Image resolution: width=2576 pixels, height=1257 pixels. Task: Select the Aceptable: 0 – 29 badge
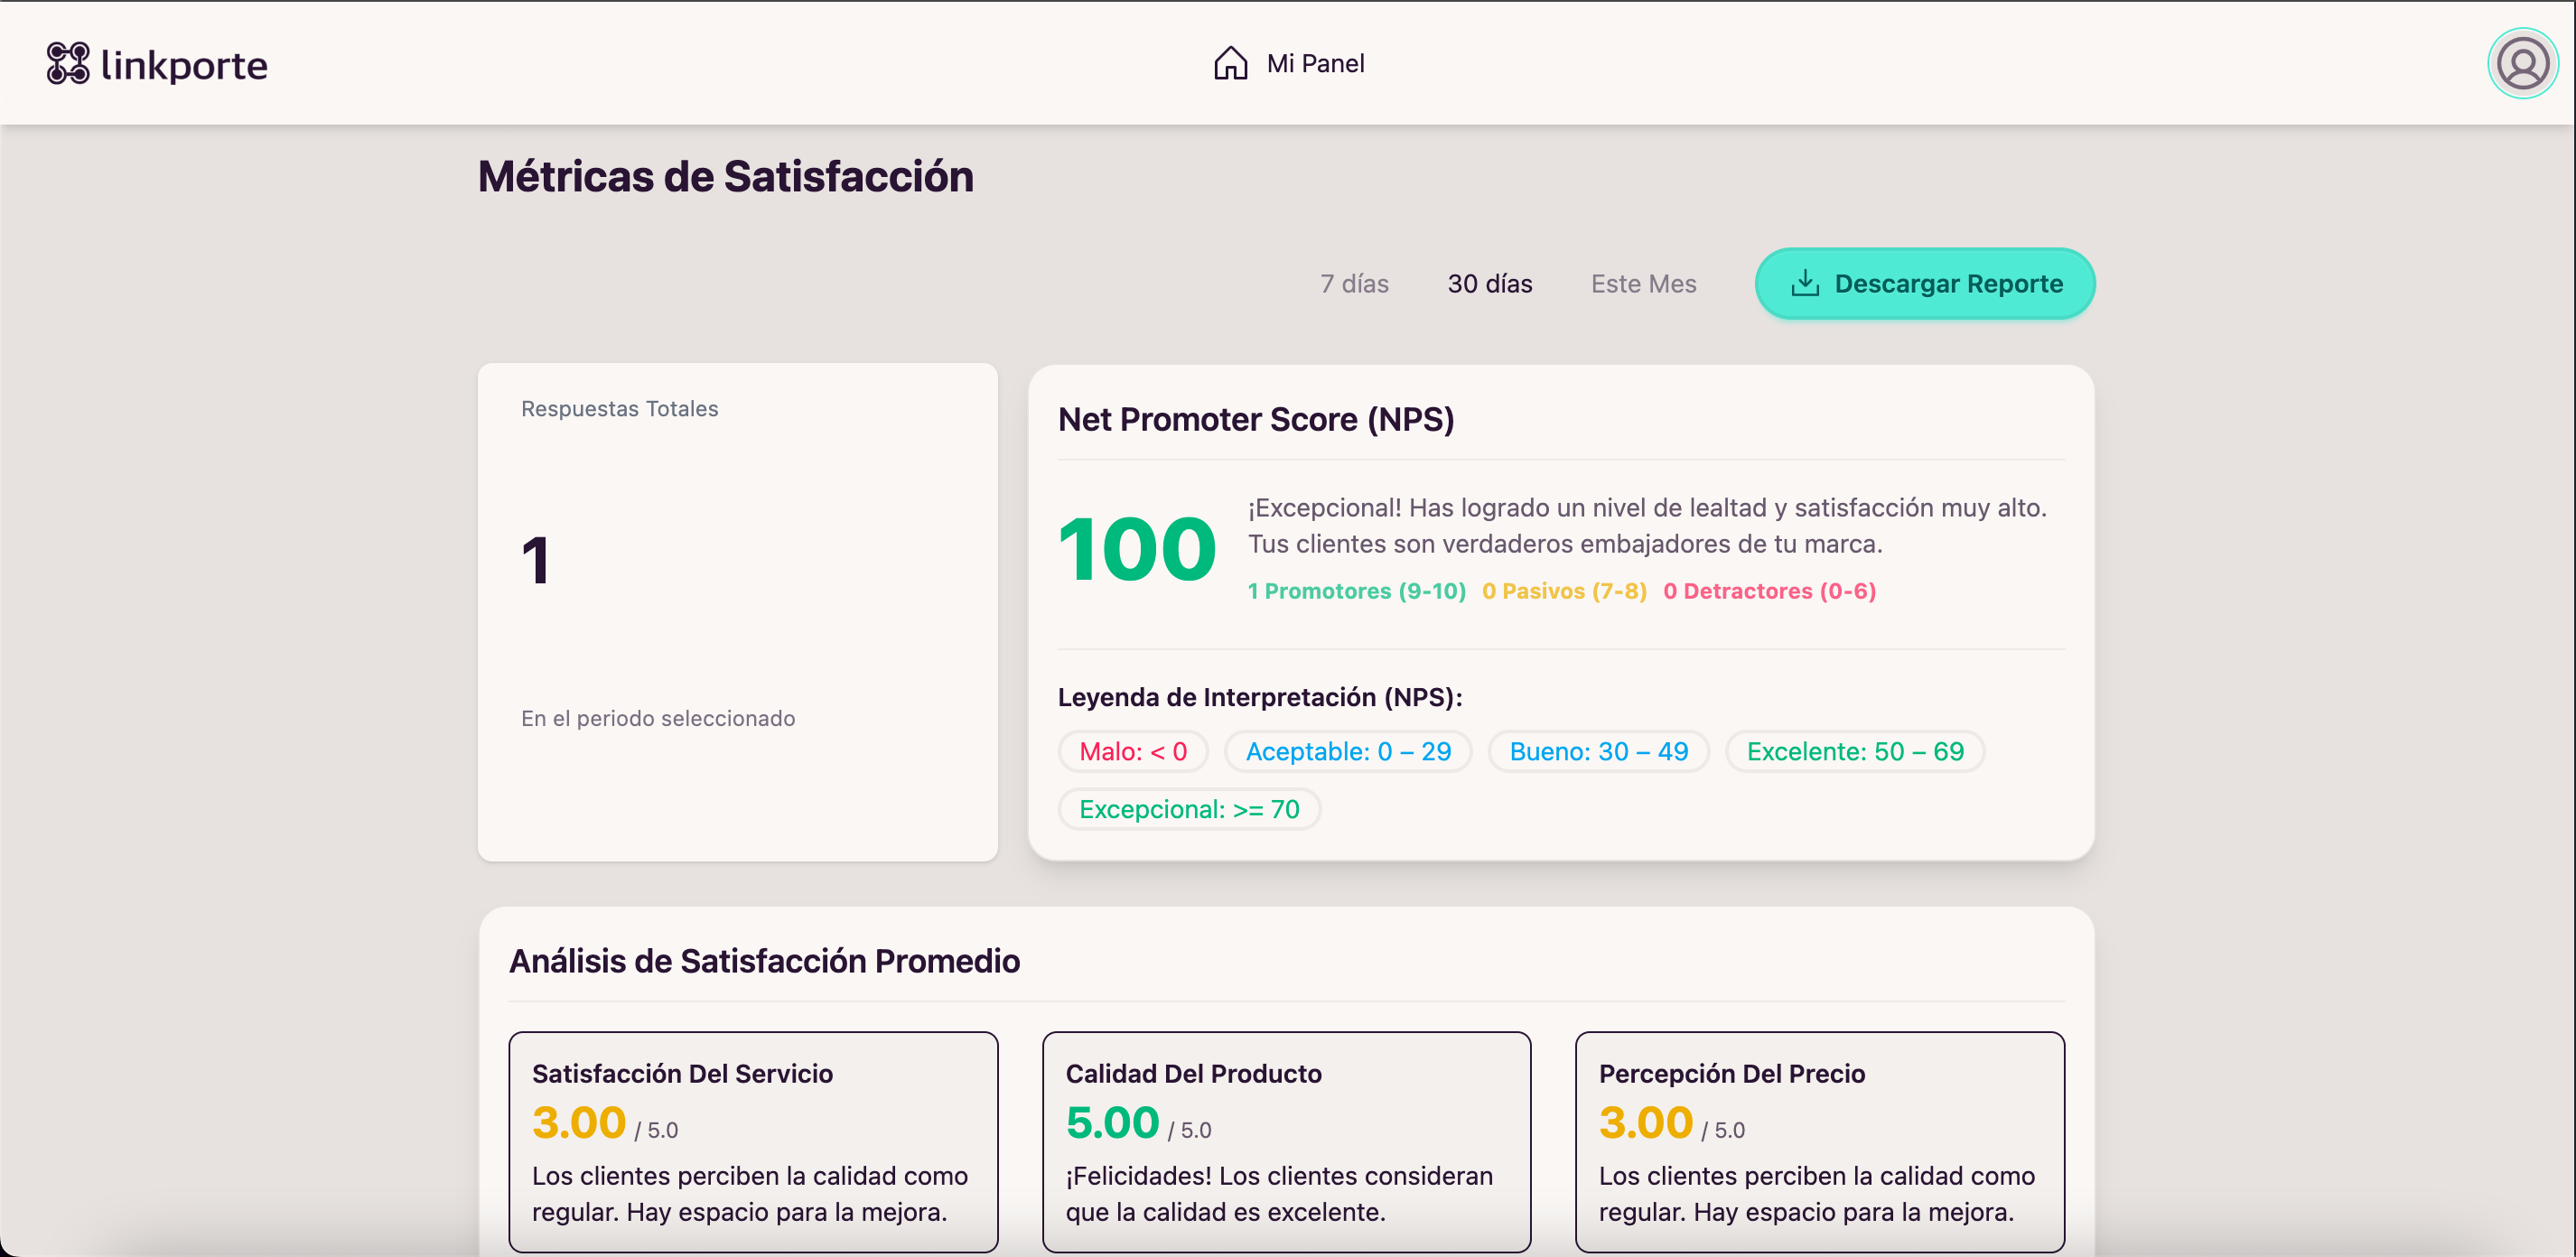click(x=1348, y=751)
